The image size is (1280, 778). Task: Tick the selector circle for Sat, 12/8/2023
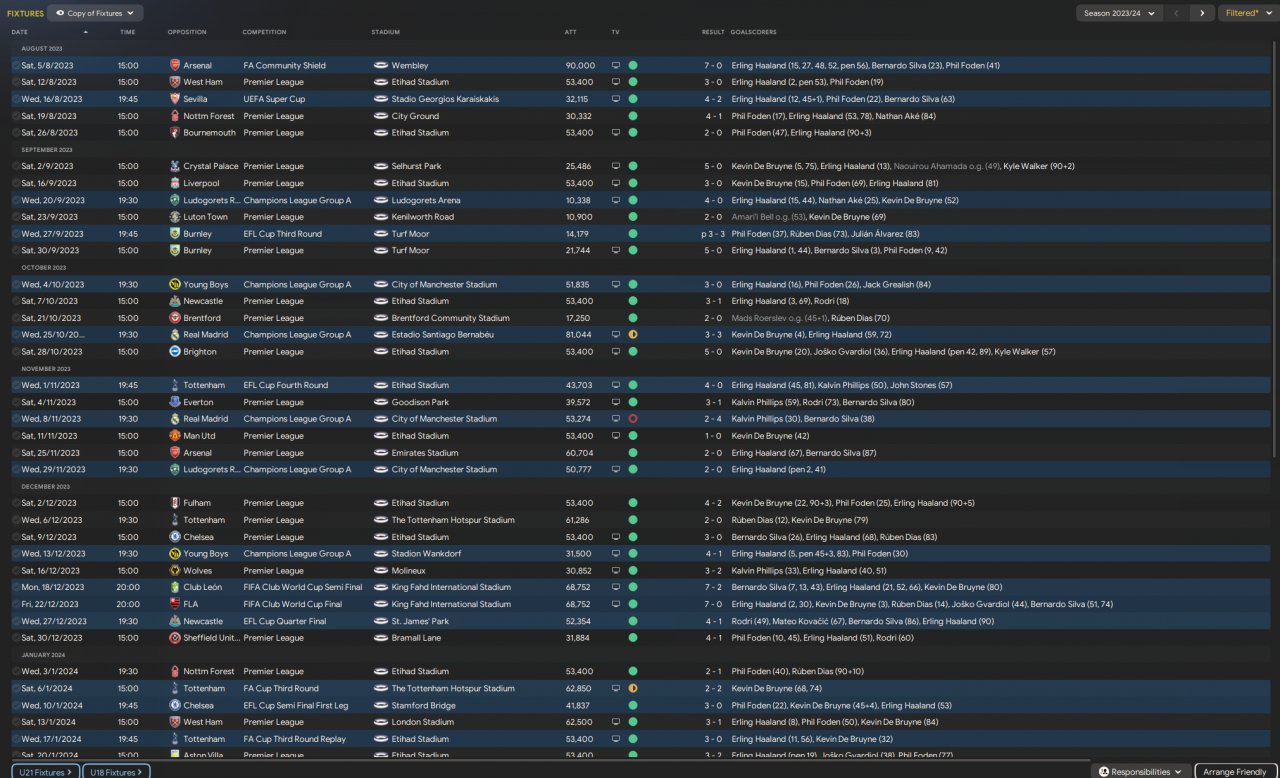(x=16, y=82)
